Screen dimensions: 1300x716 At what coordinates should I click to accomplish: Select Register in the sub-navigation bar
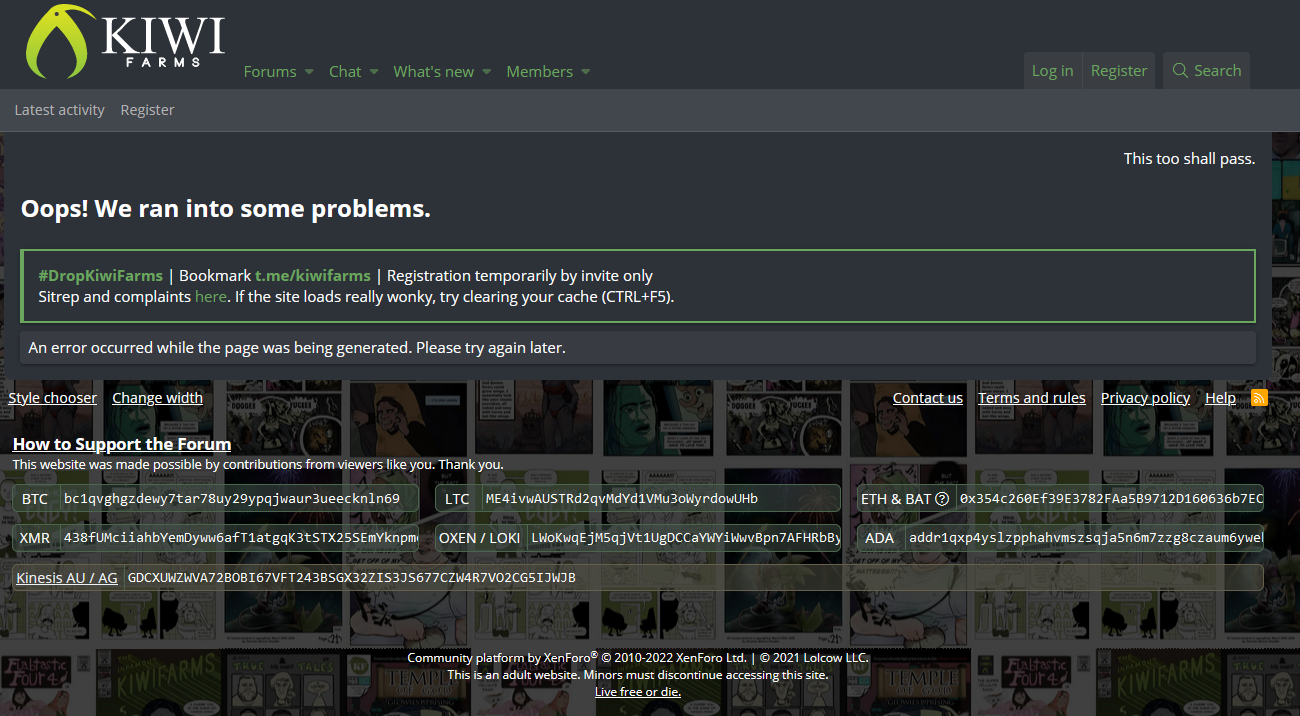148,110
